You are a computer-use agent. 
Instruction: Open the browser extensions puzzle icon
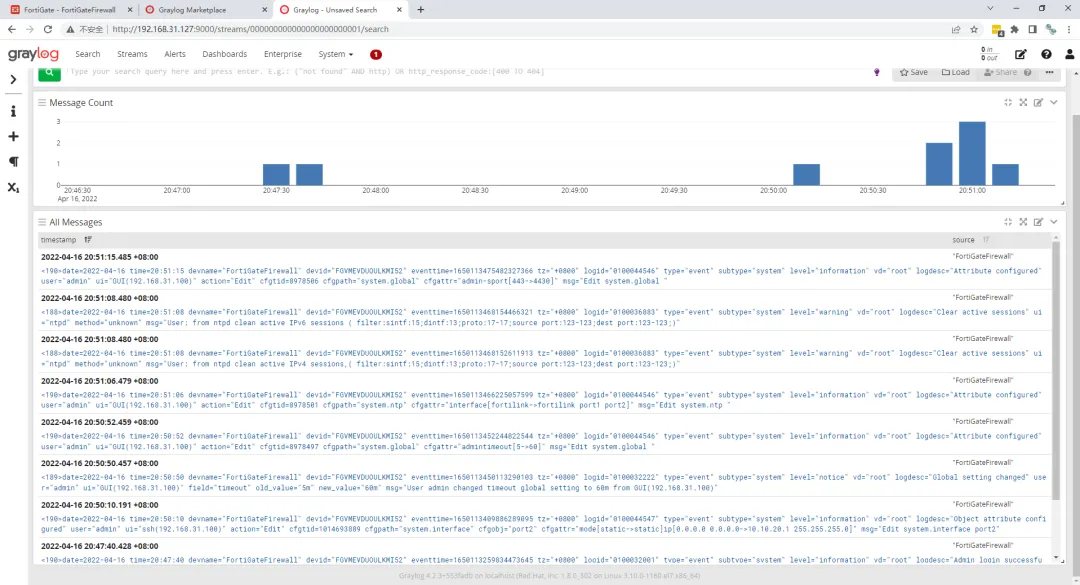pyautogui.click(x=1015, y=30)
